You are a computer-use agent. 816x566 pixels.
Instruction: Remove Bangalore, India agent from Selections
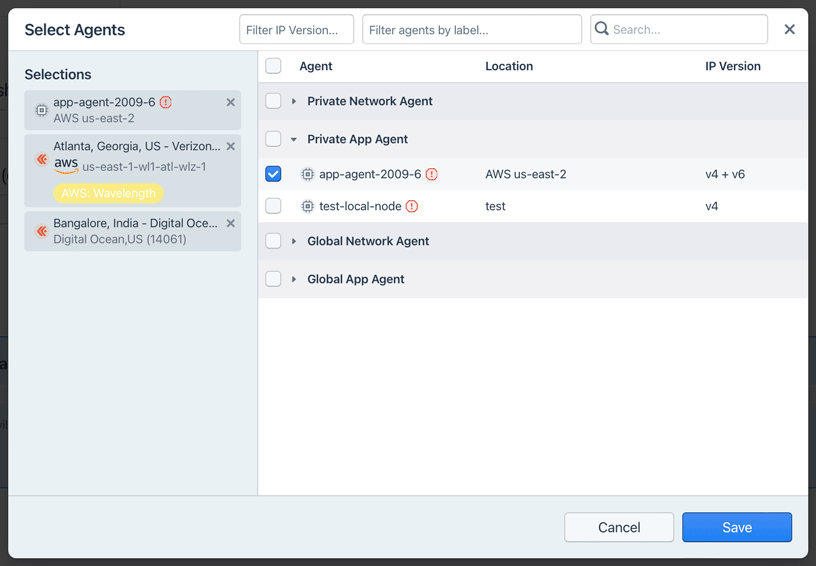click(231, 223)
